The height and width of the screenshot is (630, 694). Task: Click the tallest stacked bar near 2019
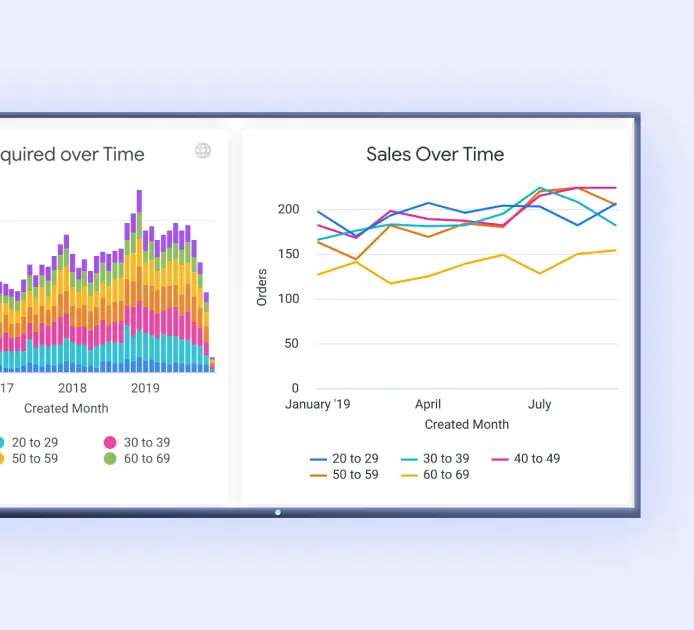(x=139, y=281)
